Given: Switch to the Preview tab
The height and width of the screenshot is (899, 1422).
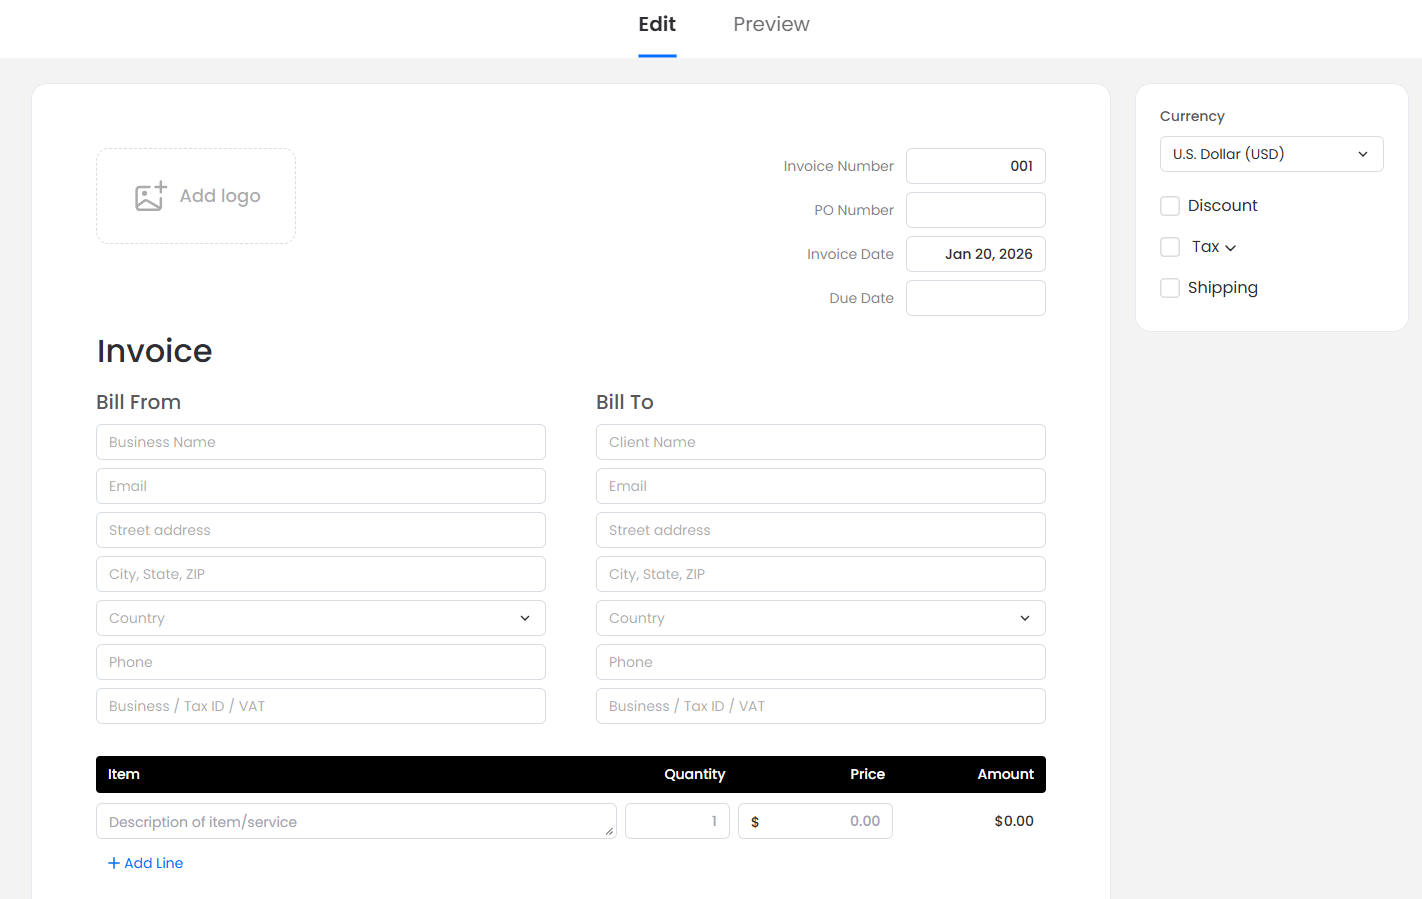Looking at the screenshot, I should [x=771, y=24].
